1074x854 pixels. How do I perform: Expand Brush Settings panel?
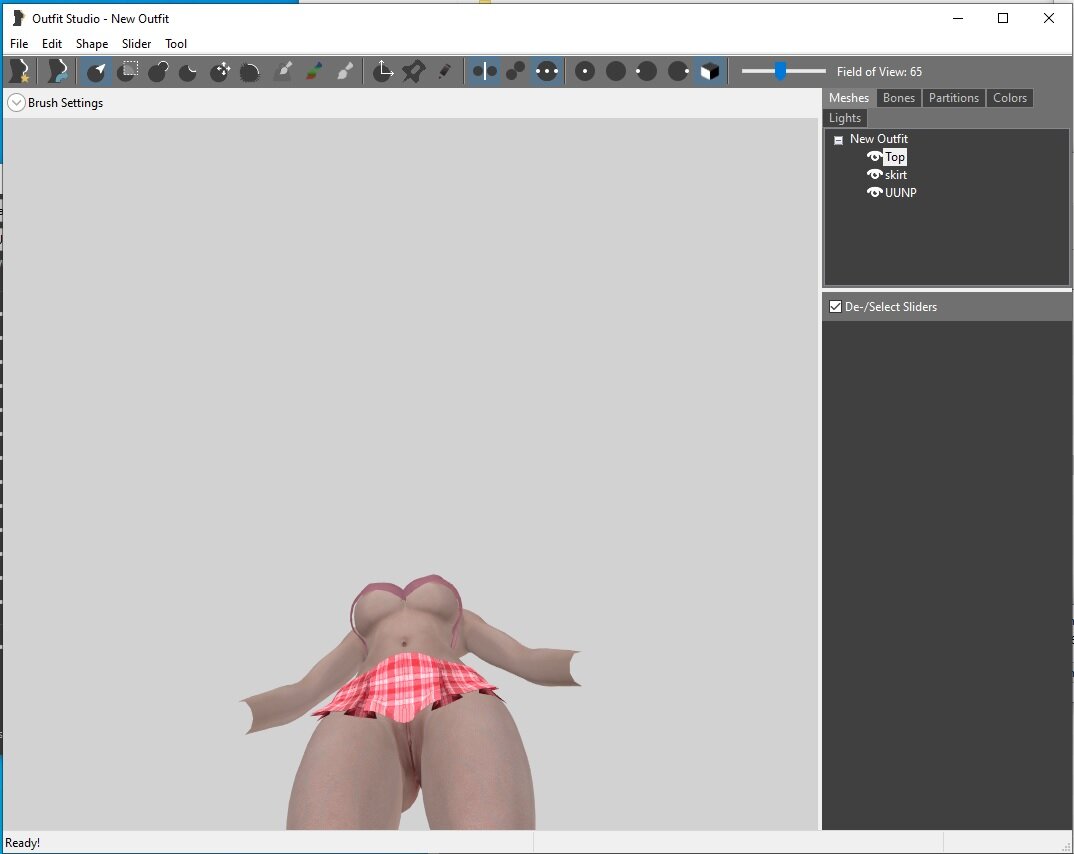click(16, 103)
